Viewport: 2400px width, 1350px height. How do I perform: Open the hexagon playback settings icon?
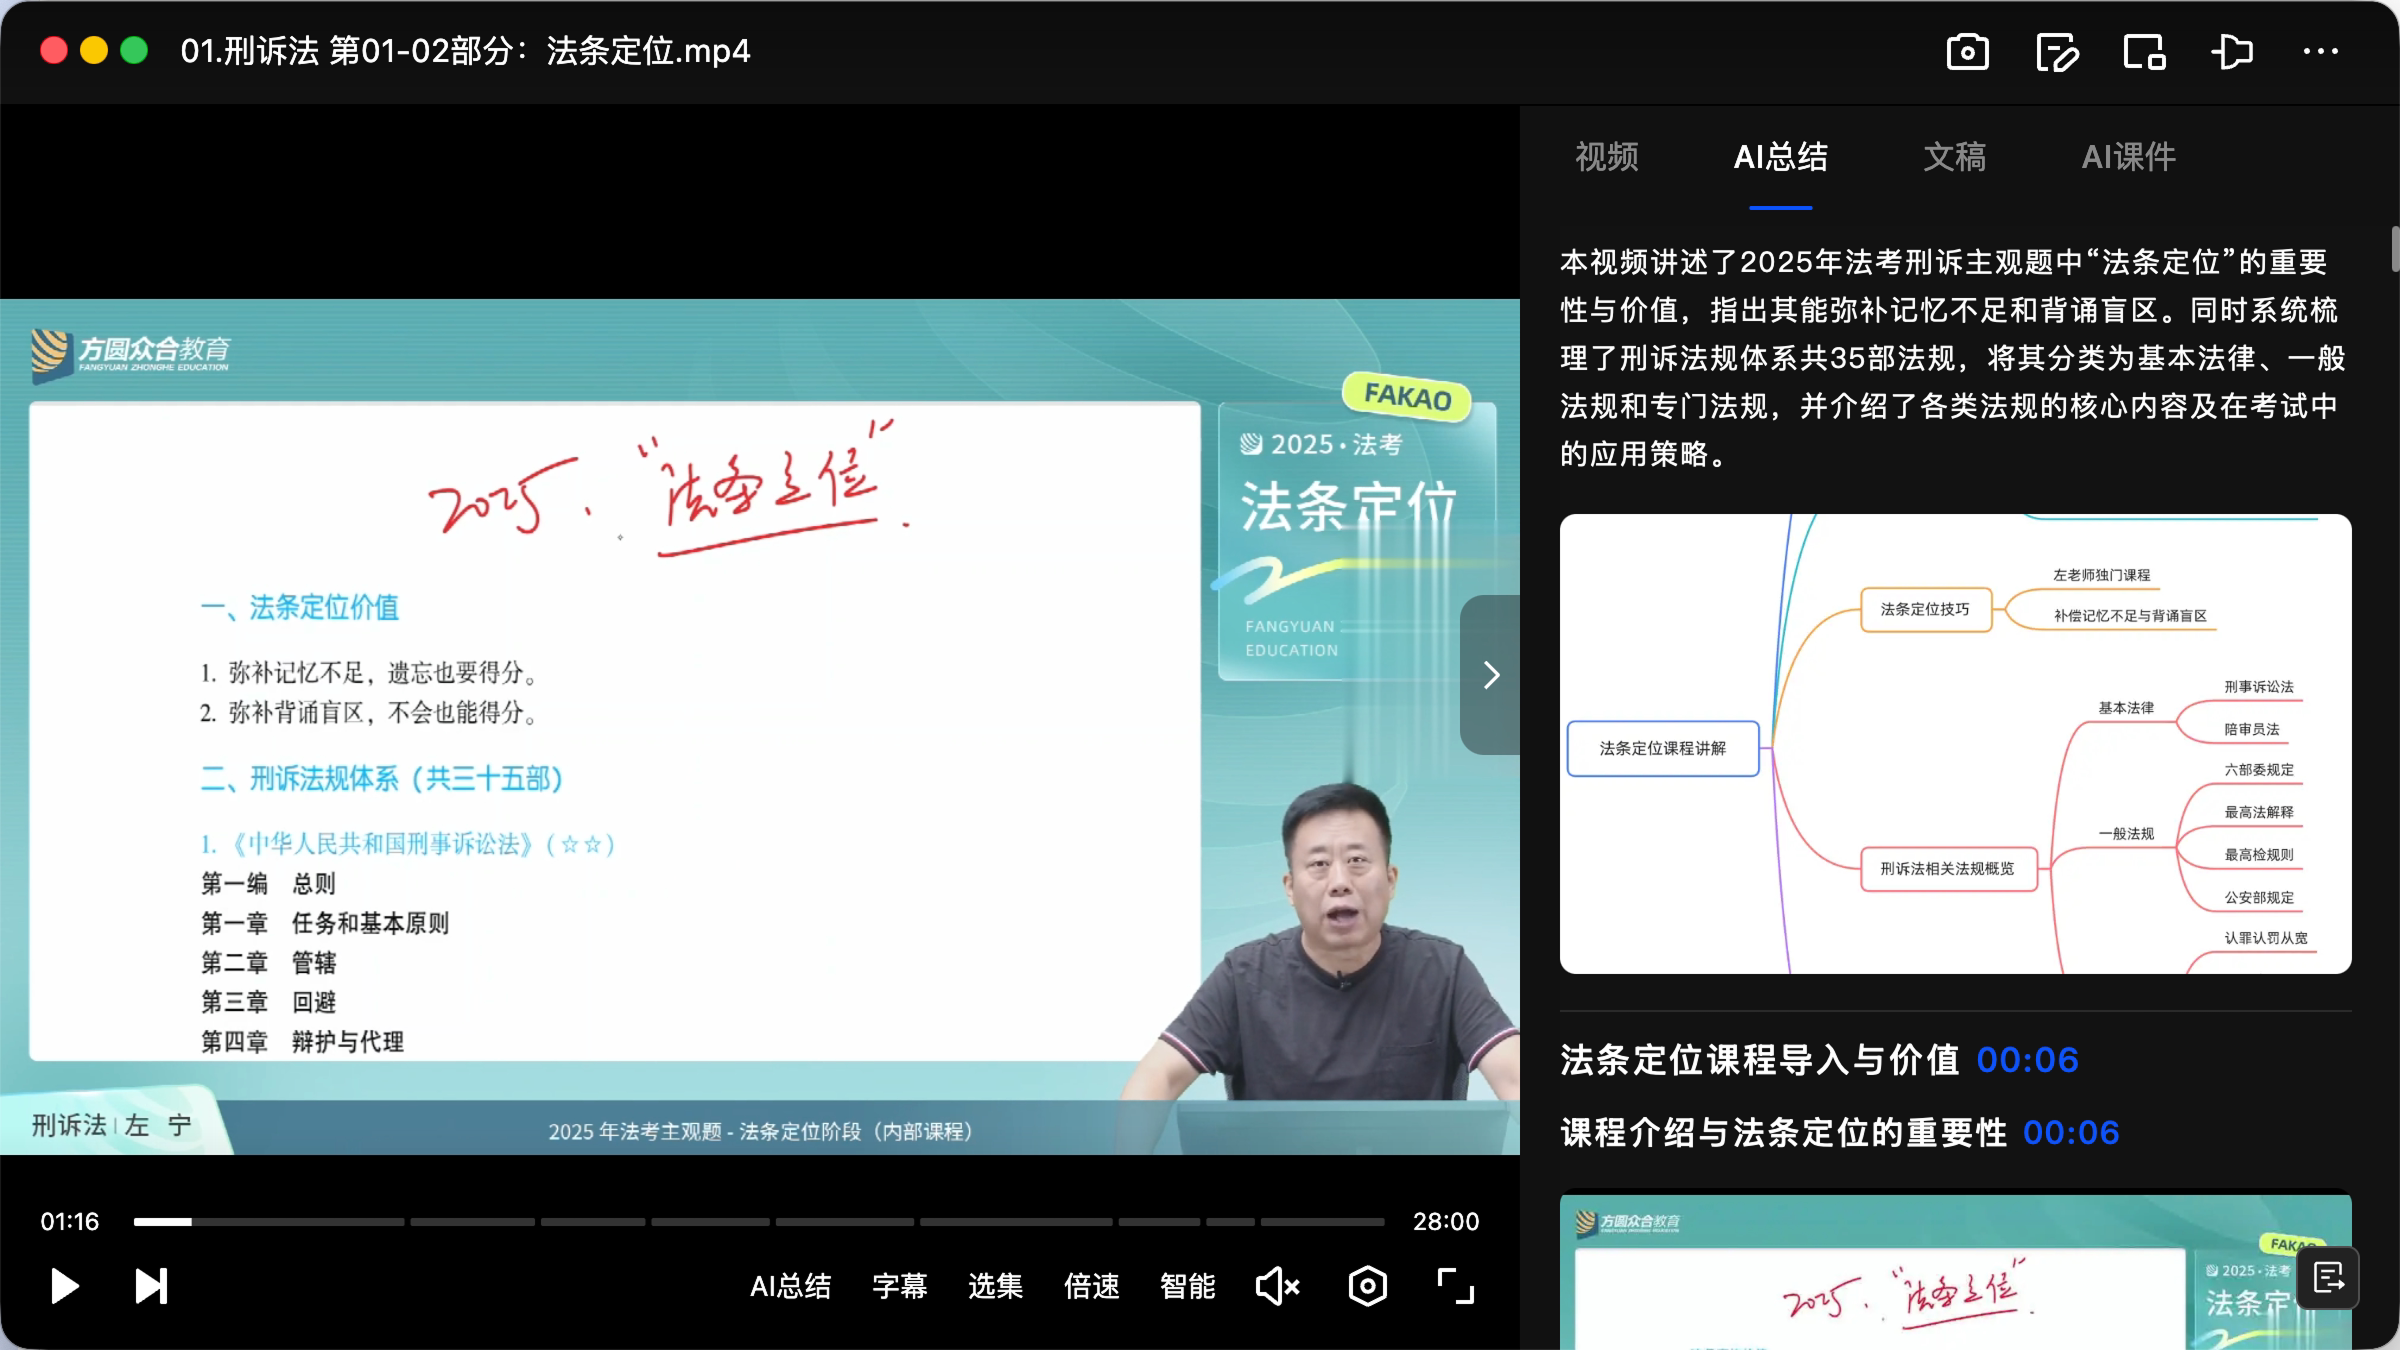coord(1367,1286)
